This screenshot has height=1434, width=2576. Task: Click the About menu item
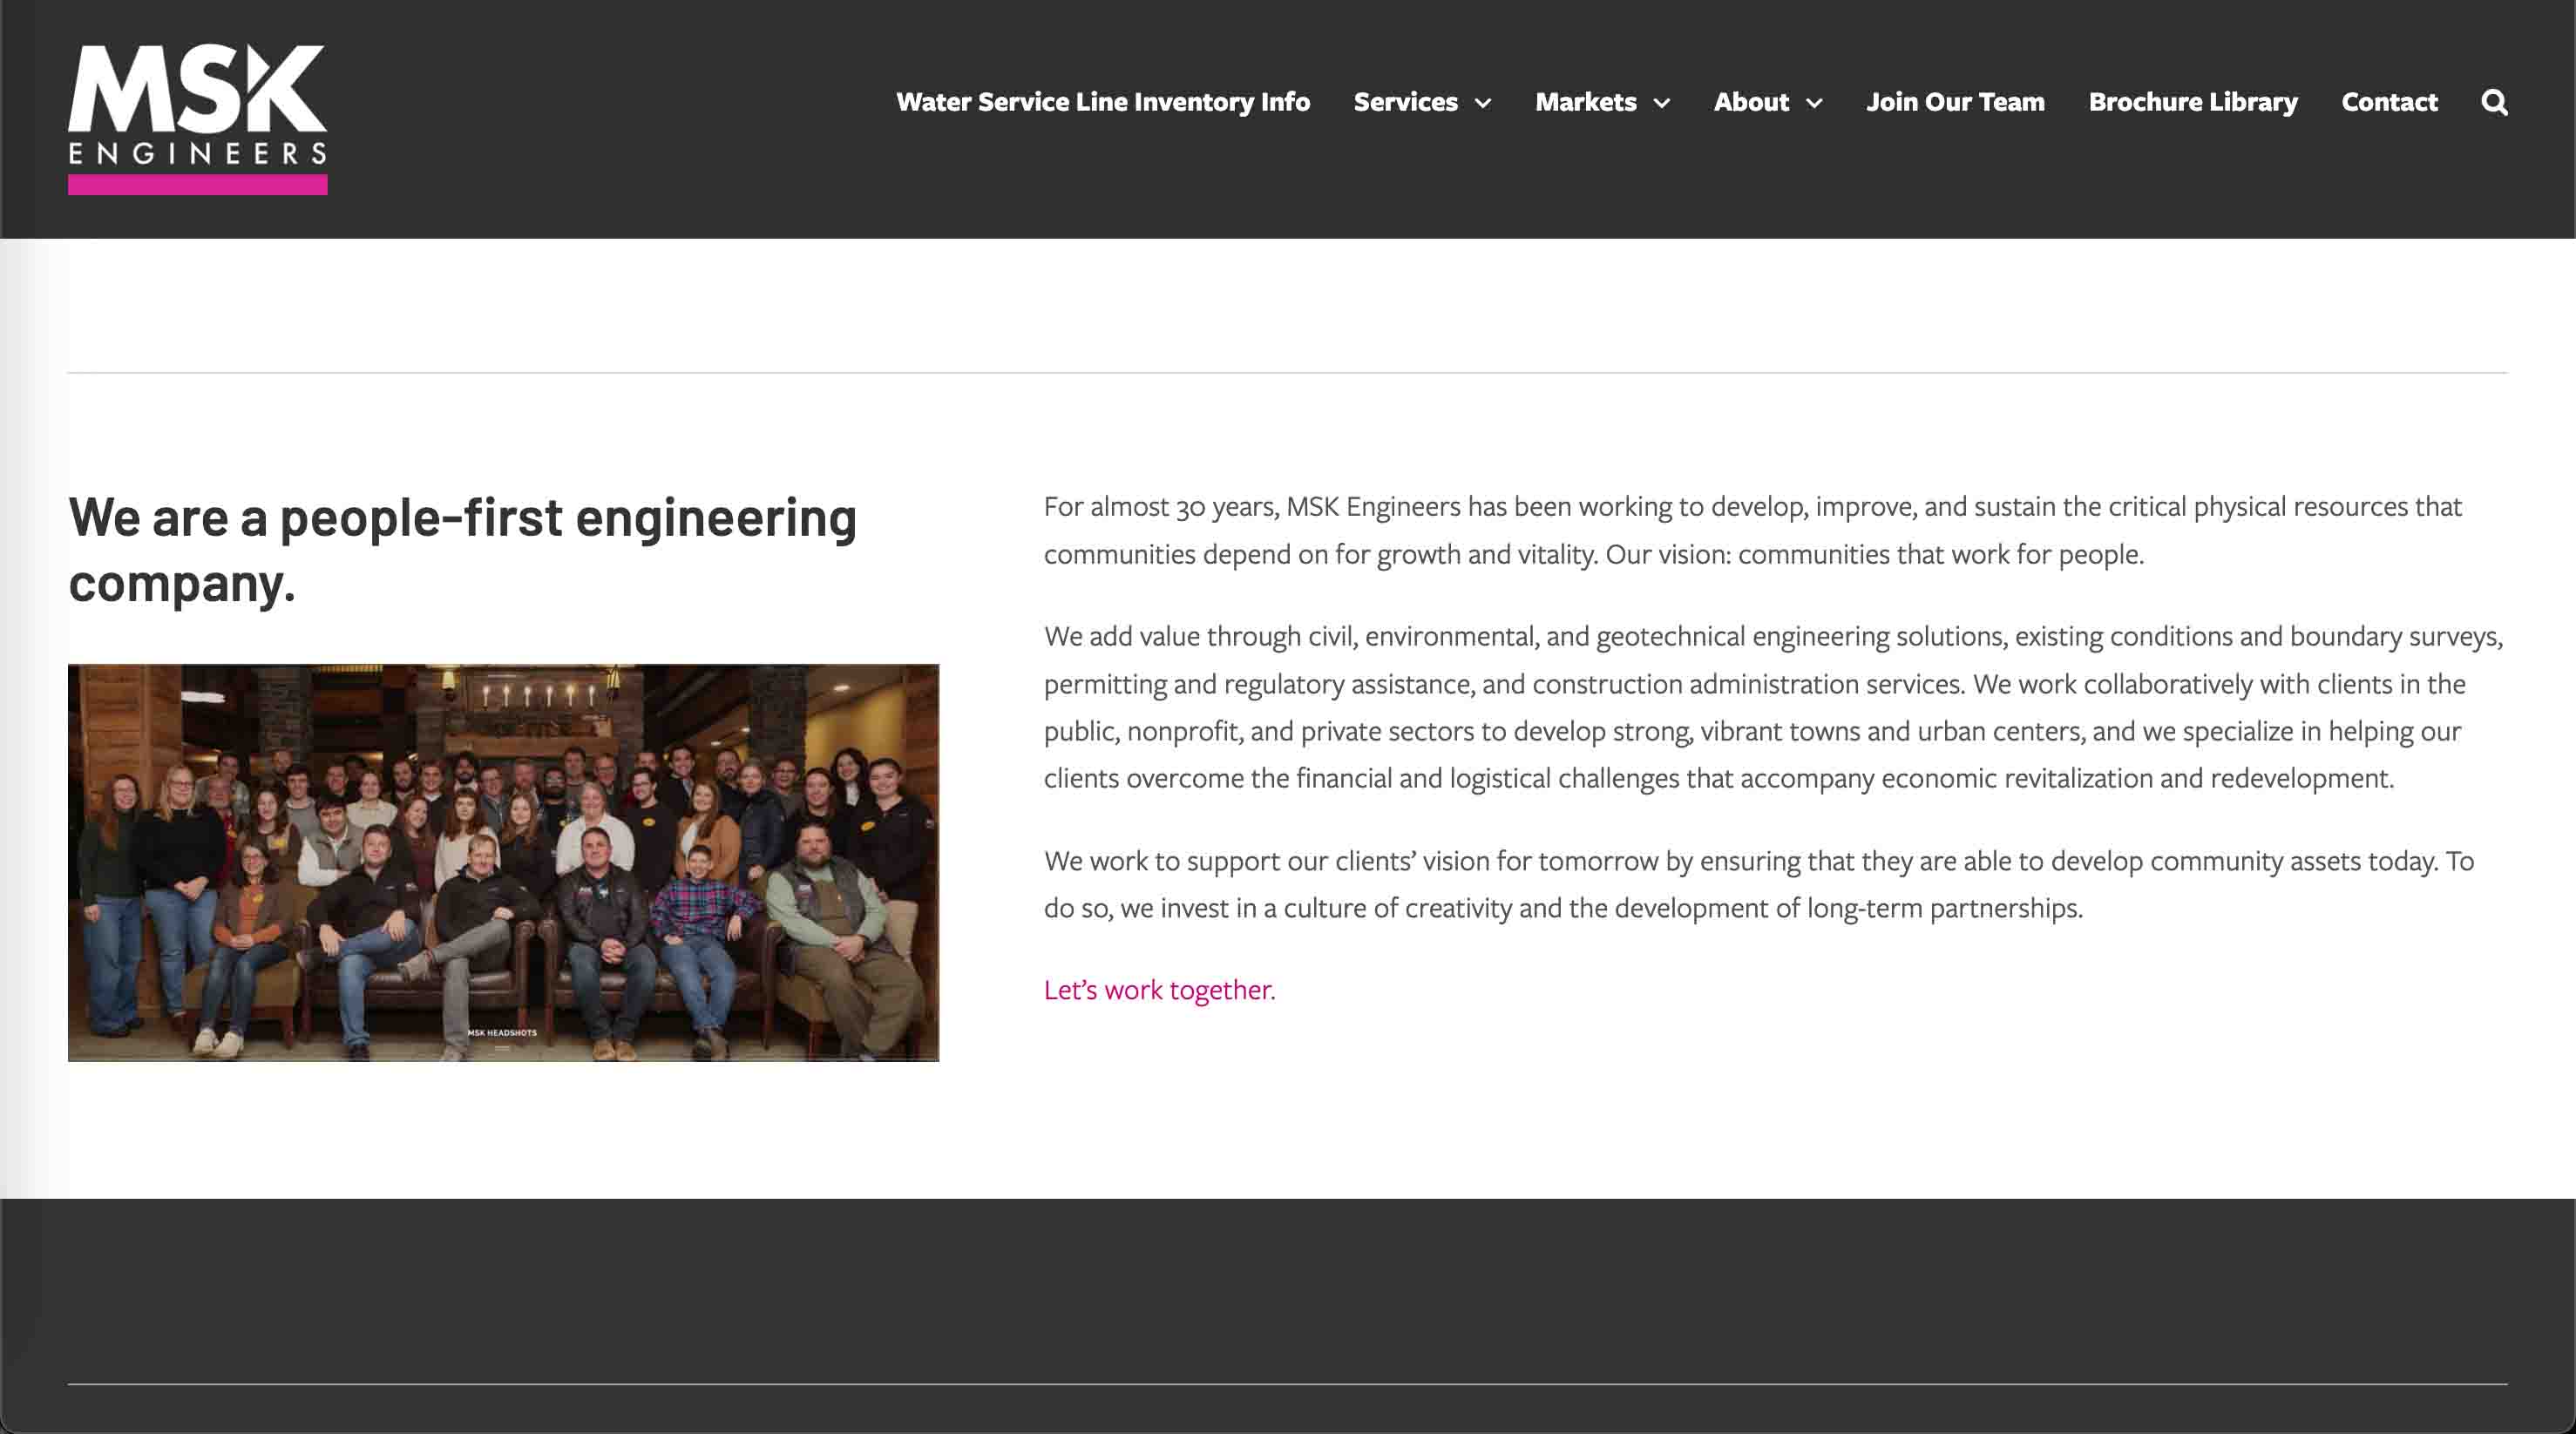[x=1751, y=102]
